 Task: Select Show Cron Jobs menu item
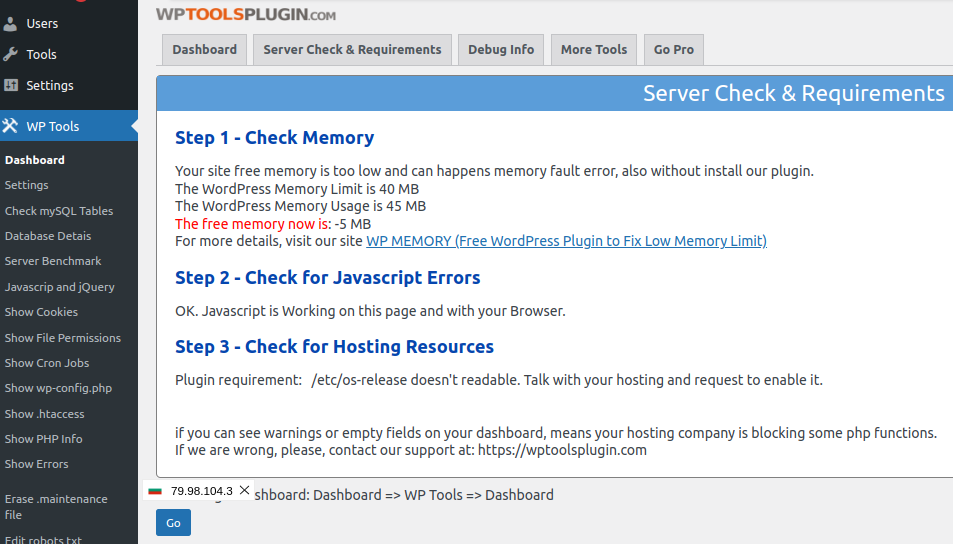click(x=47, y=363)
